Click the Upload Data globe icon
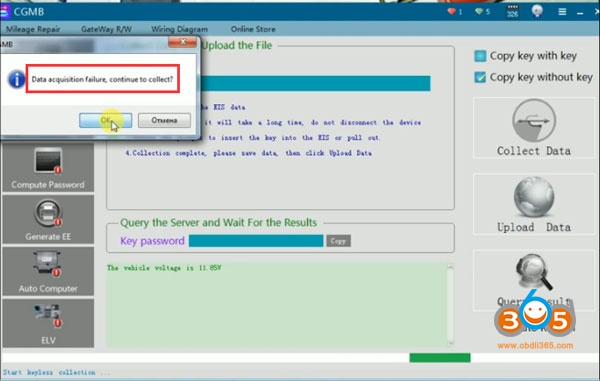 coord(534,197)
